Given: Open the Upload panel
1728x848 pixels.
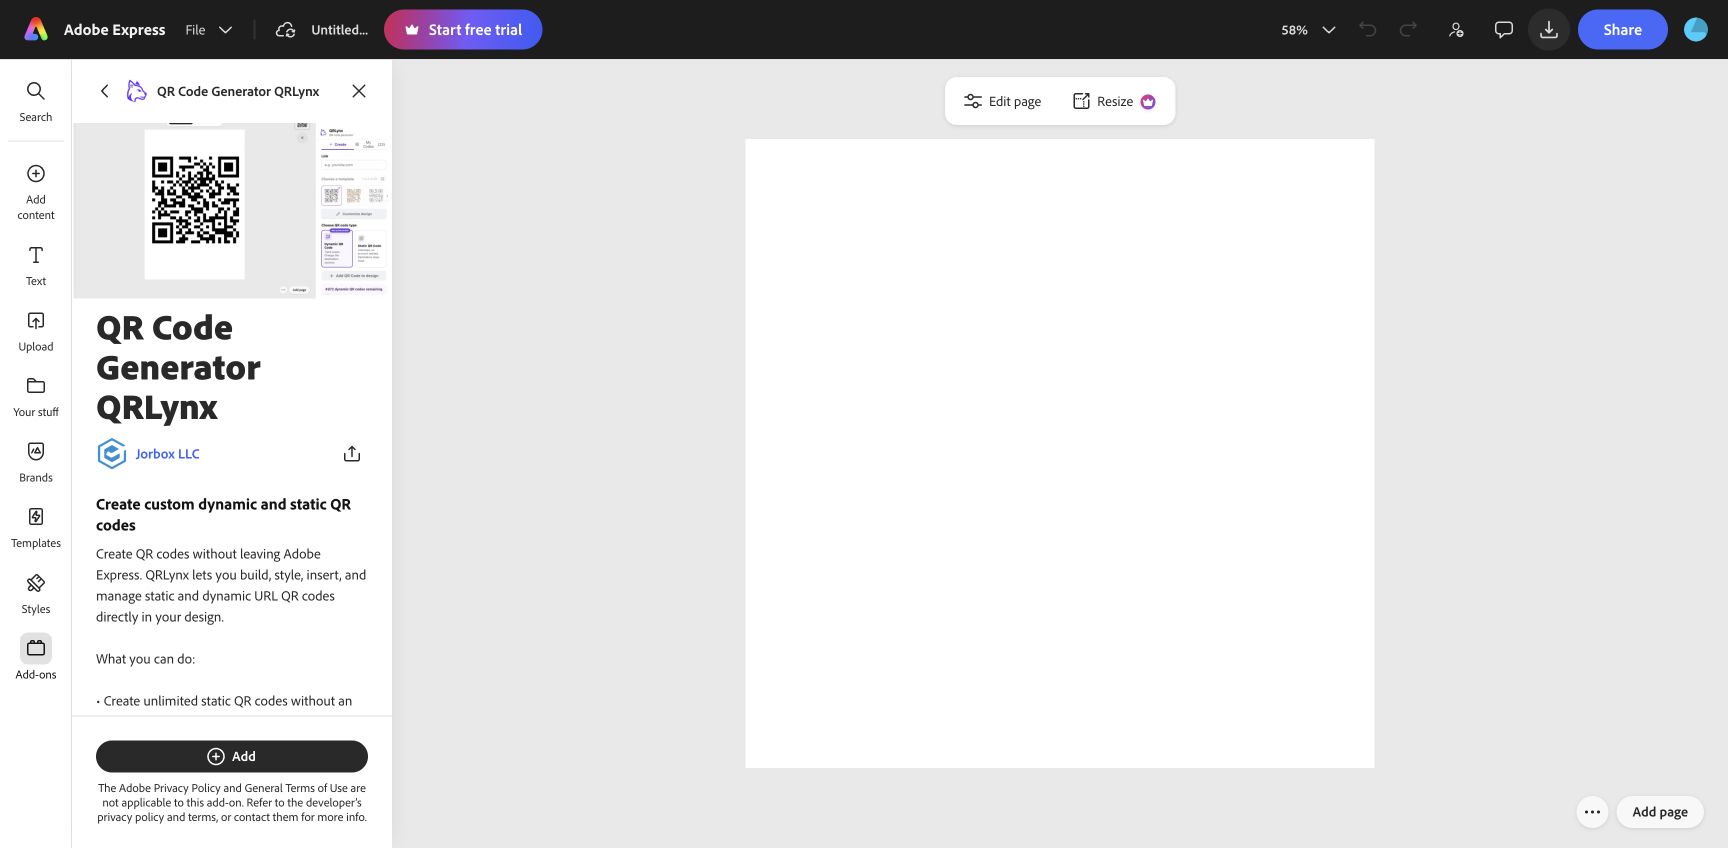Looking at the screenshot, I should pyautogui.click(x=36, y=332).
